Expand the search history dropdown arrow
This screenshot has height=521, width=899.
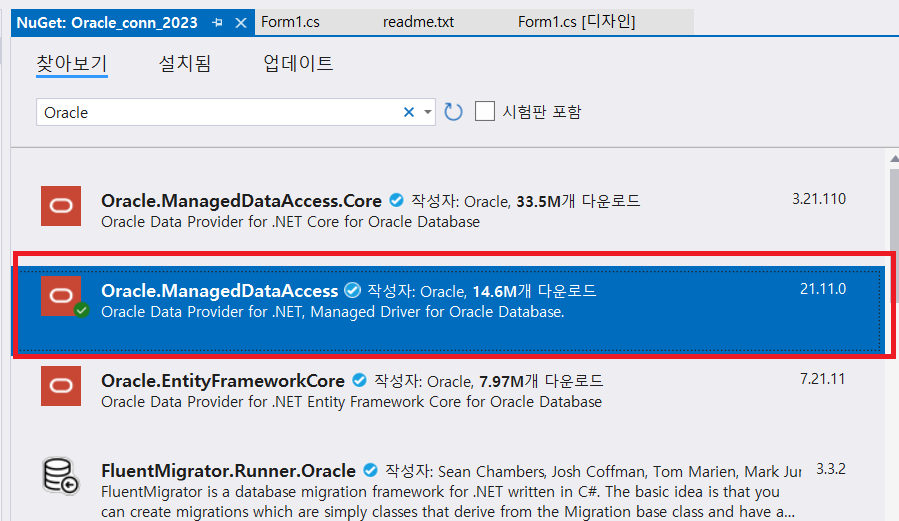[x=428, y=112]
